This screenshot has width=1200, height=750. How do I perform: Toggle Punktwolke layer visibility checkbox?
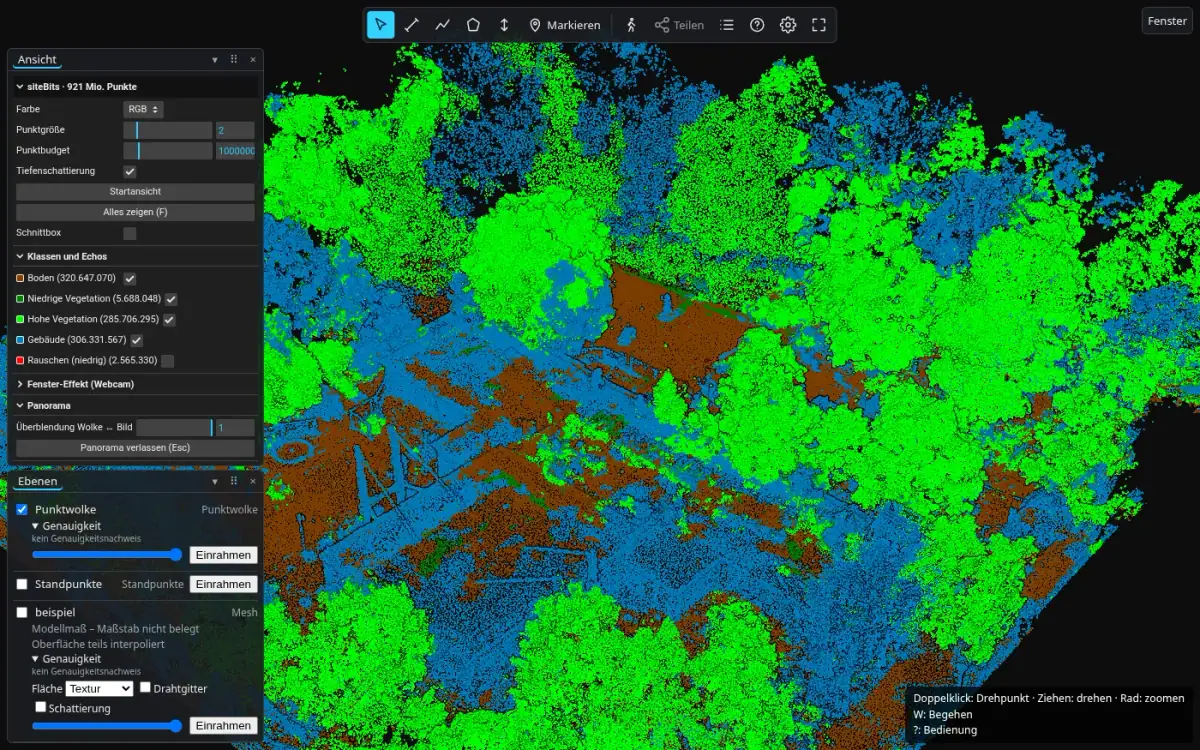(x=22, y=509)
